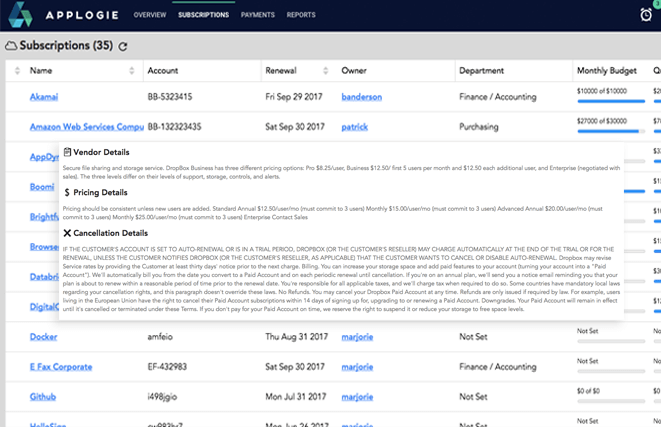Open the Overview tab
The width and height of the screenshot is (661, 427).
click(150, 15)
